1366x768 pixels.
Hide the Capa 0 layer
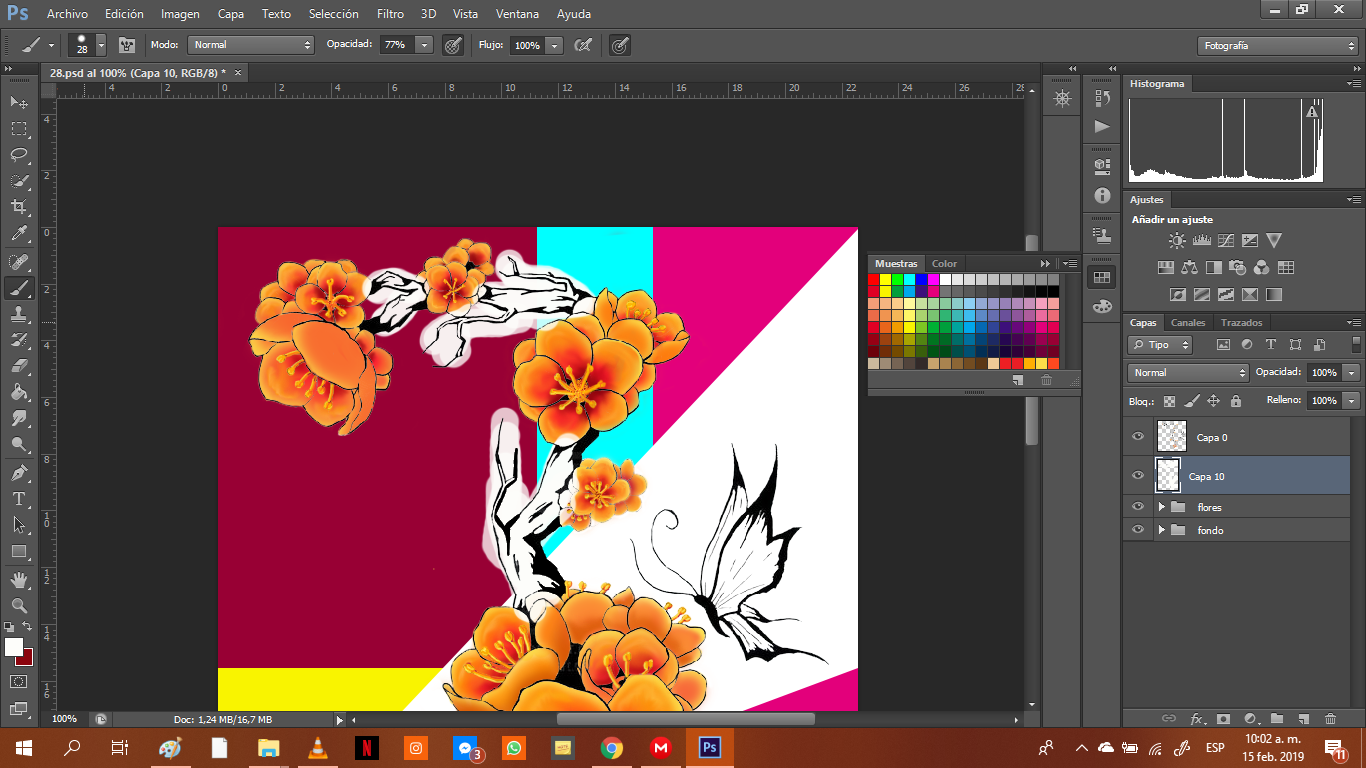pos(1137,437)
